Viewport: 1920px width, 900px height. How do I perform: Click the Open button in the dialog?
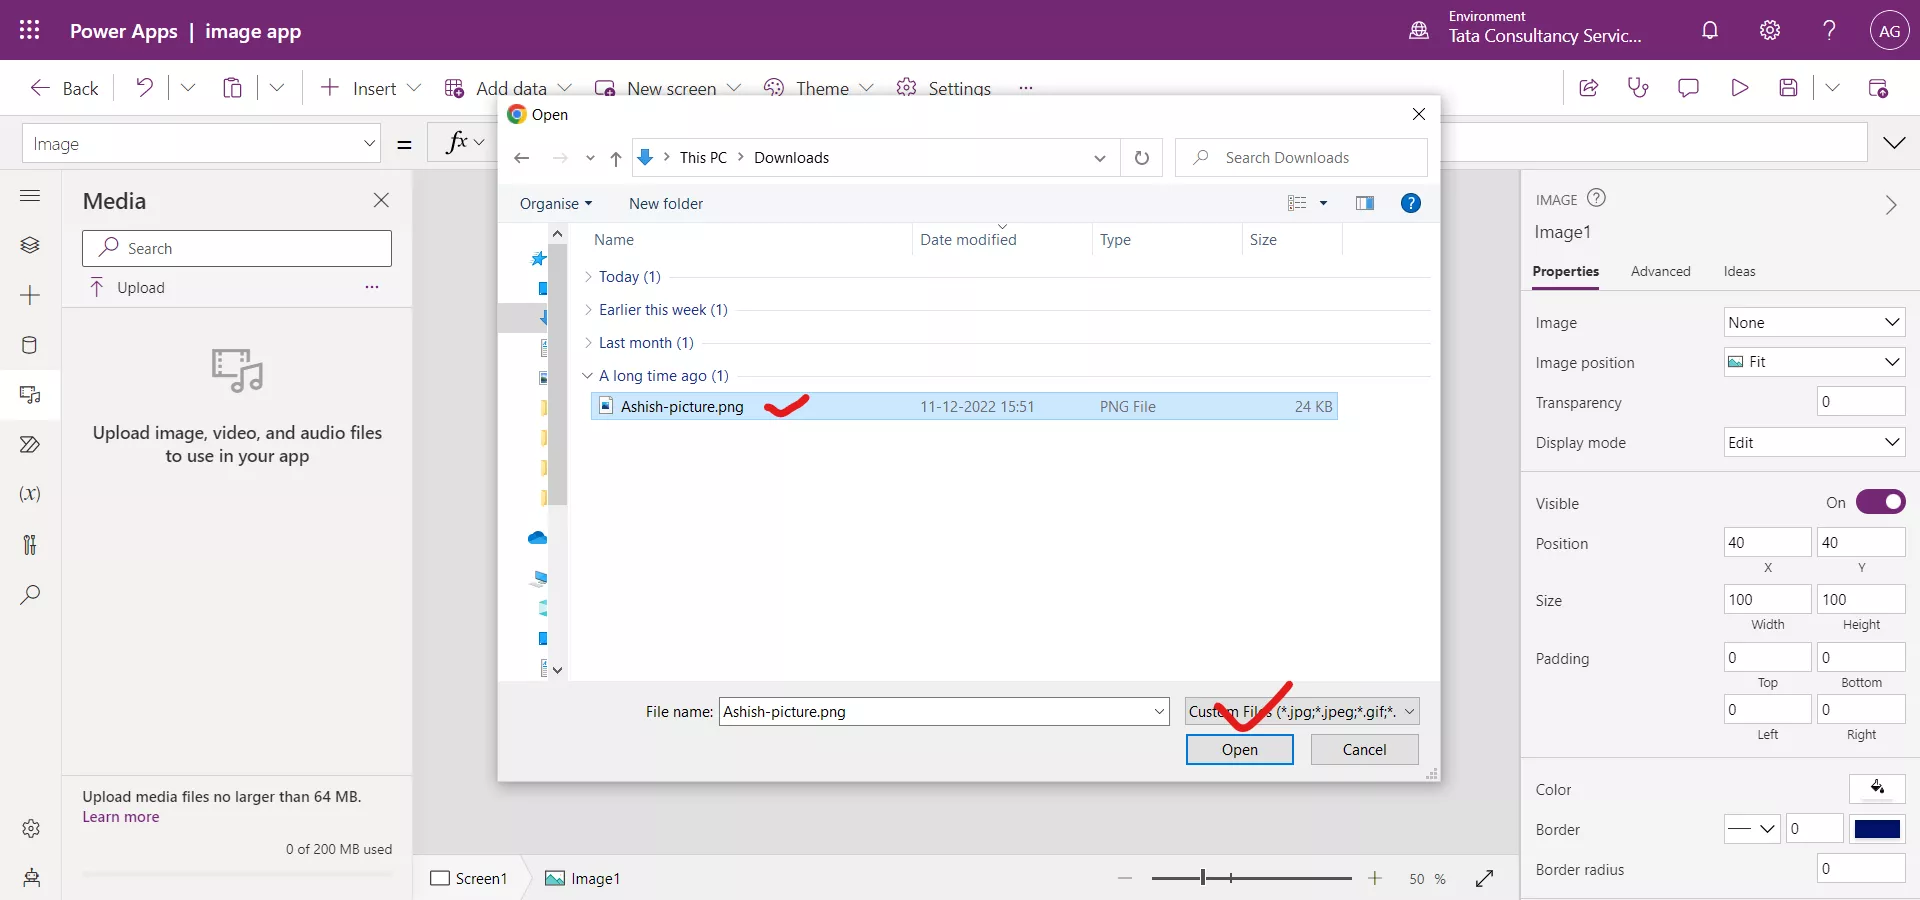coord(1239,750)
